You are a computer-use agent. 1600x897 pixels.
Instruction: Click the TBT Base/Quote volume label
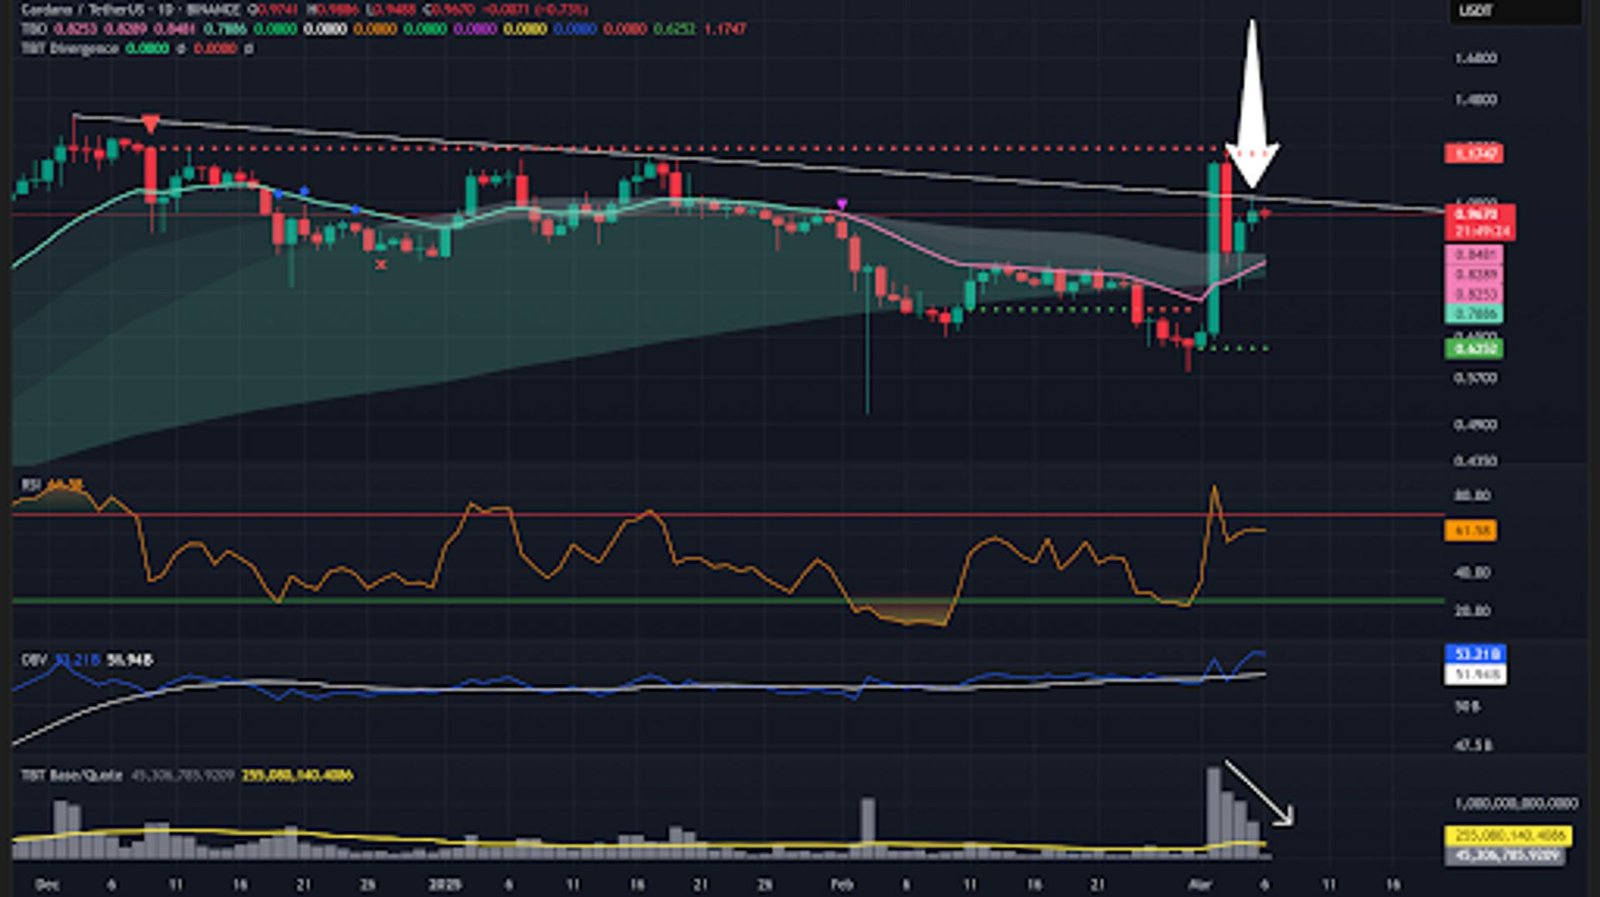[72, 775]
